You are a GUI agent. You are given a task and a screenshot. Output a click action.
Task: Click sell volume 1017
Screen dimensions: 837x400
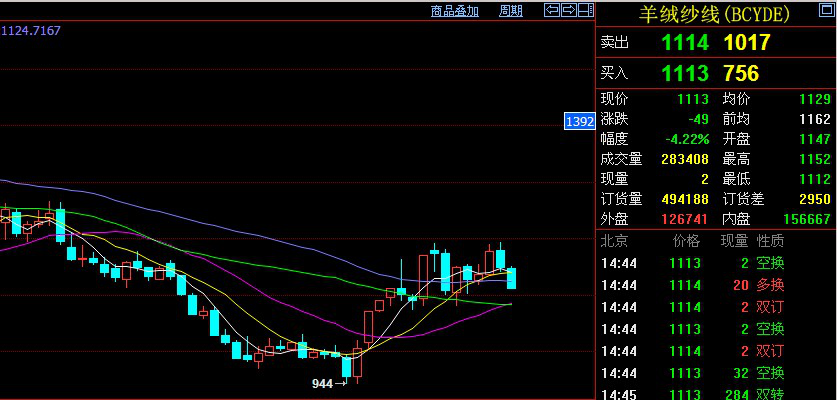pos(746,42)
